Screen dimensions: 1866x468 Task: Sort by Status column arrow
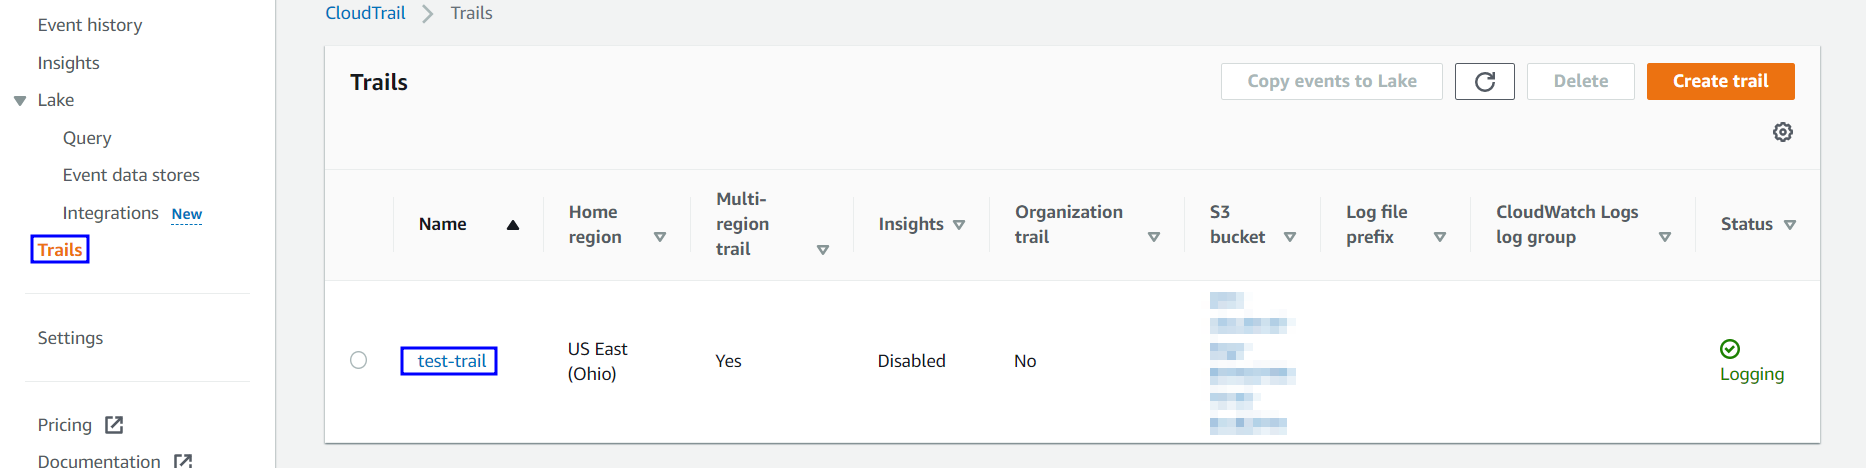(1790, 225)
